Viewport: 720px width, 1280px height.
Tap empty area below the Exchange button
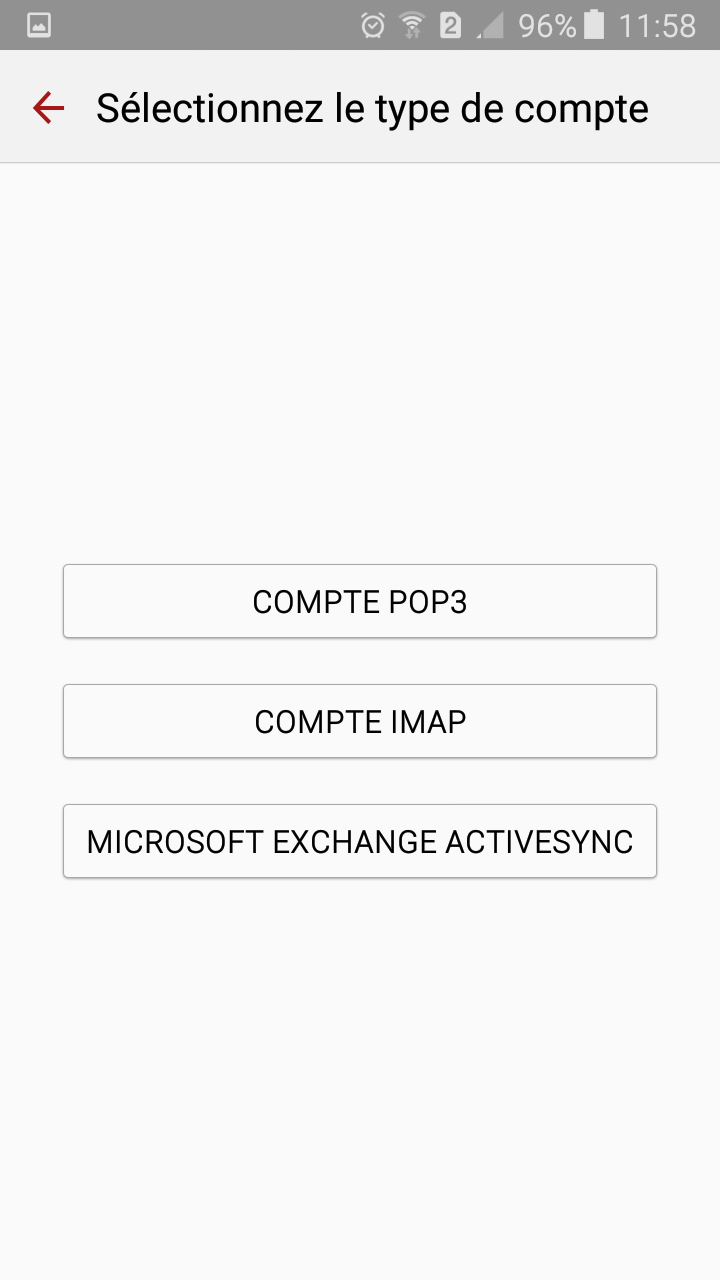360,1060
